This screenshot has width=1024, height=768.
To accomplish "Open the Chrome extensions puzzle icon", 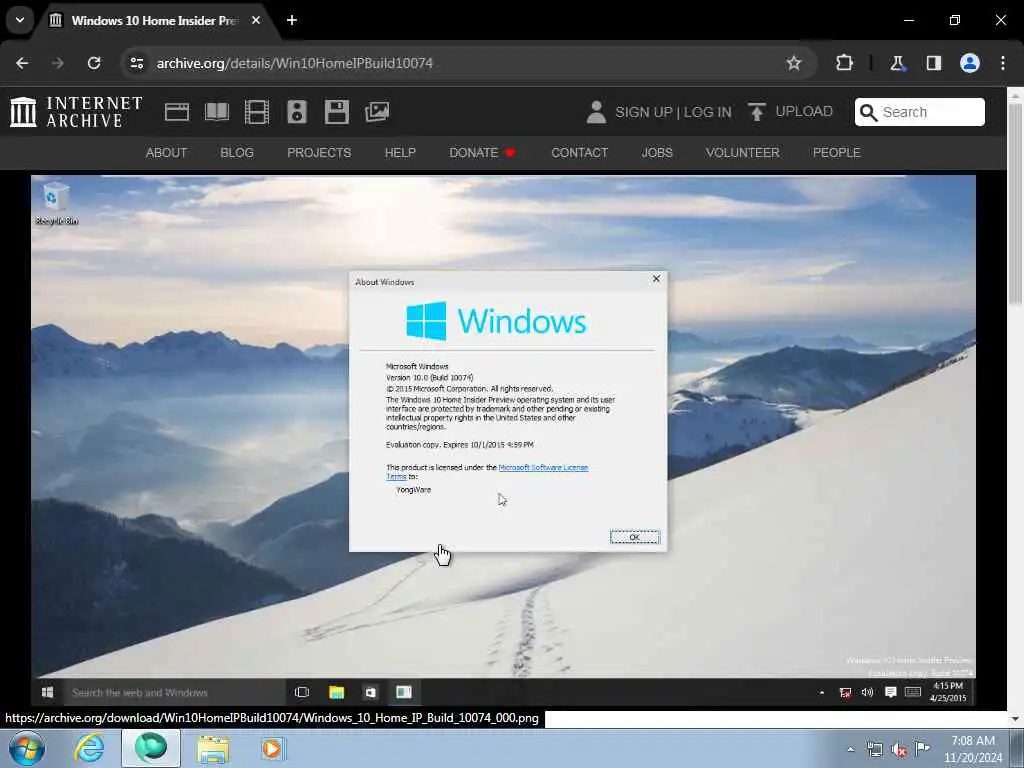I will [x=844, y=63].
